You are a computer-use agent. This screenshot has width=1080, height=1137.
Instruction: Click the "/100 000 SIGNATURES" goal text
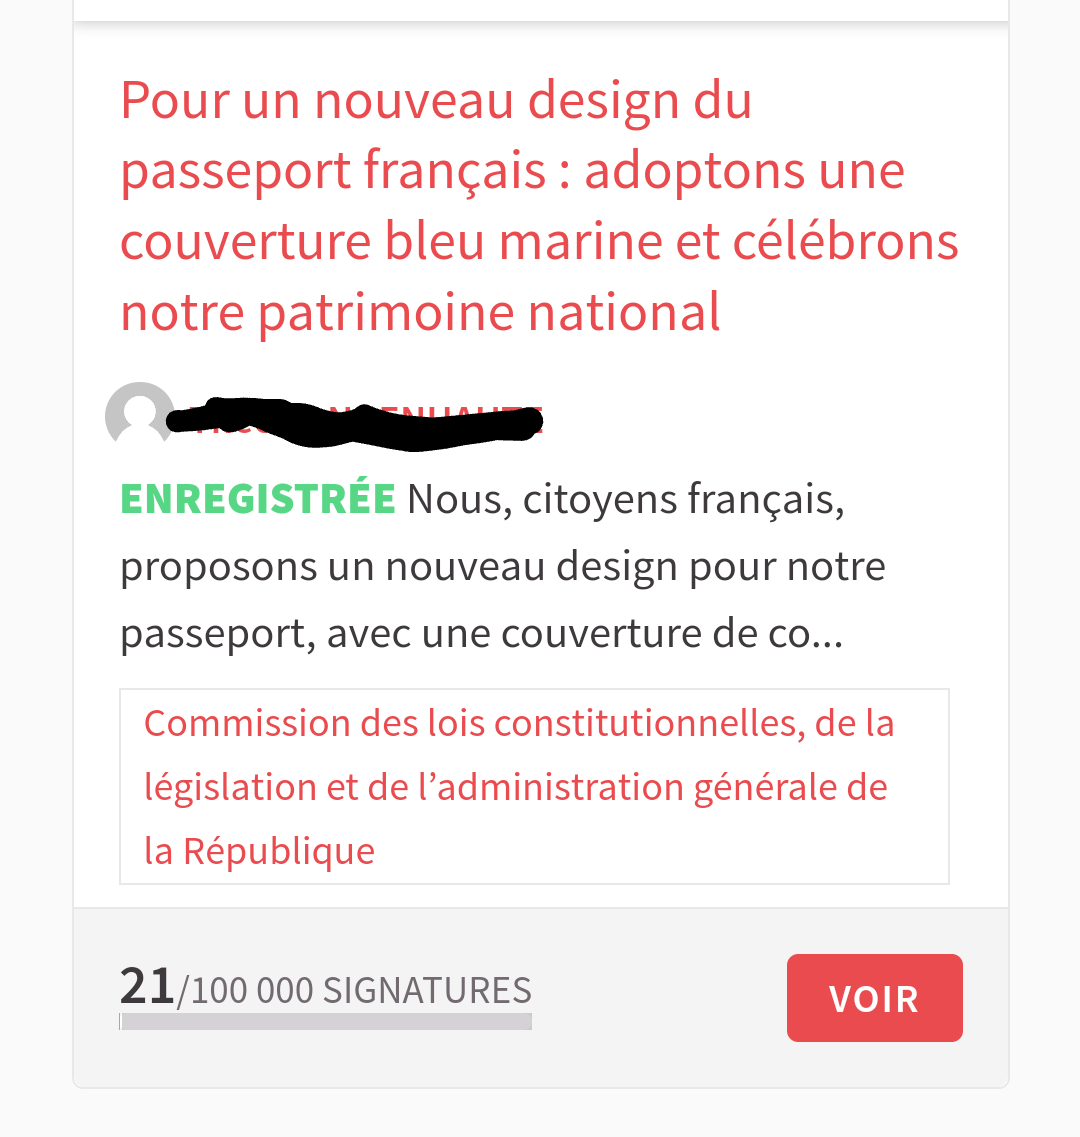pyautogui.click(x=355, y=990)
